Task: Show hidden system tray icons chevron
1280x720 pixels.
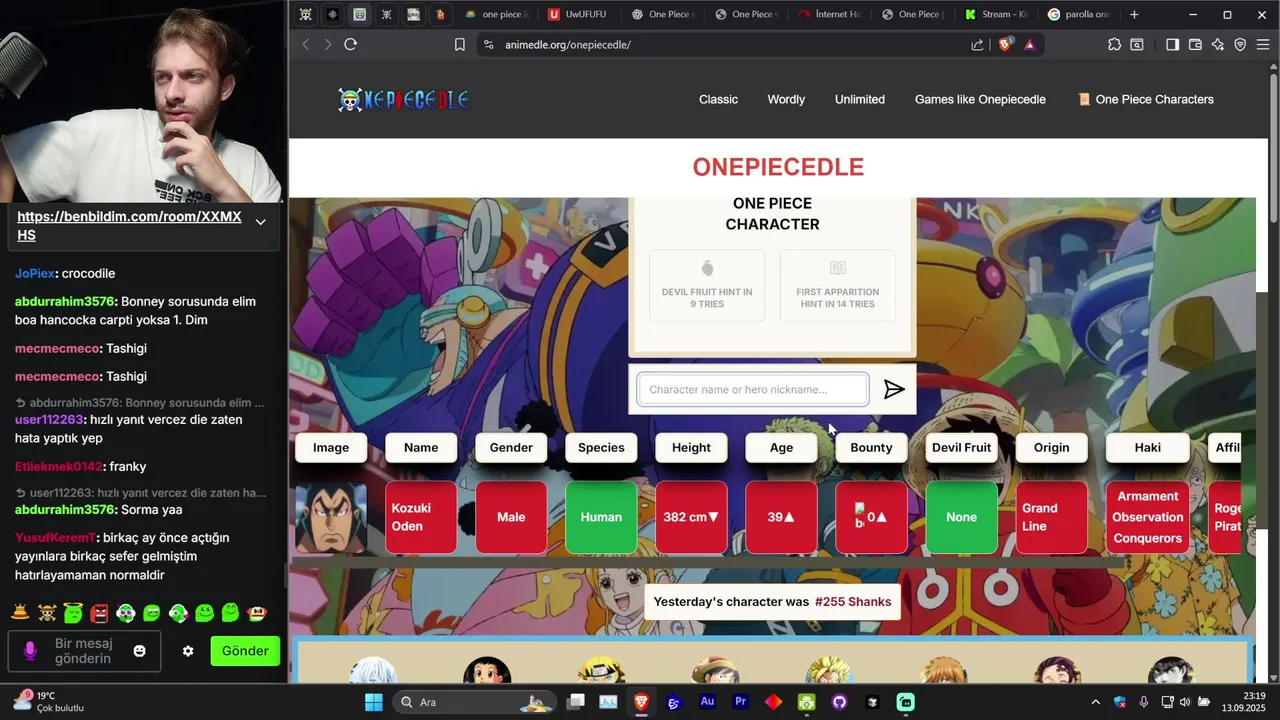Action: pyautogui.click(x=1095, y=702)
